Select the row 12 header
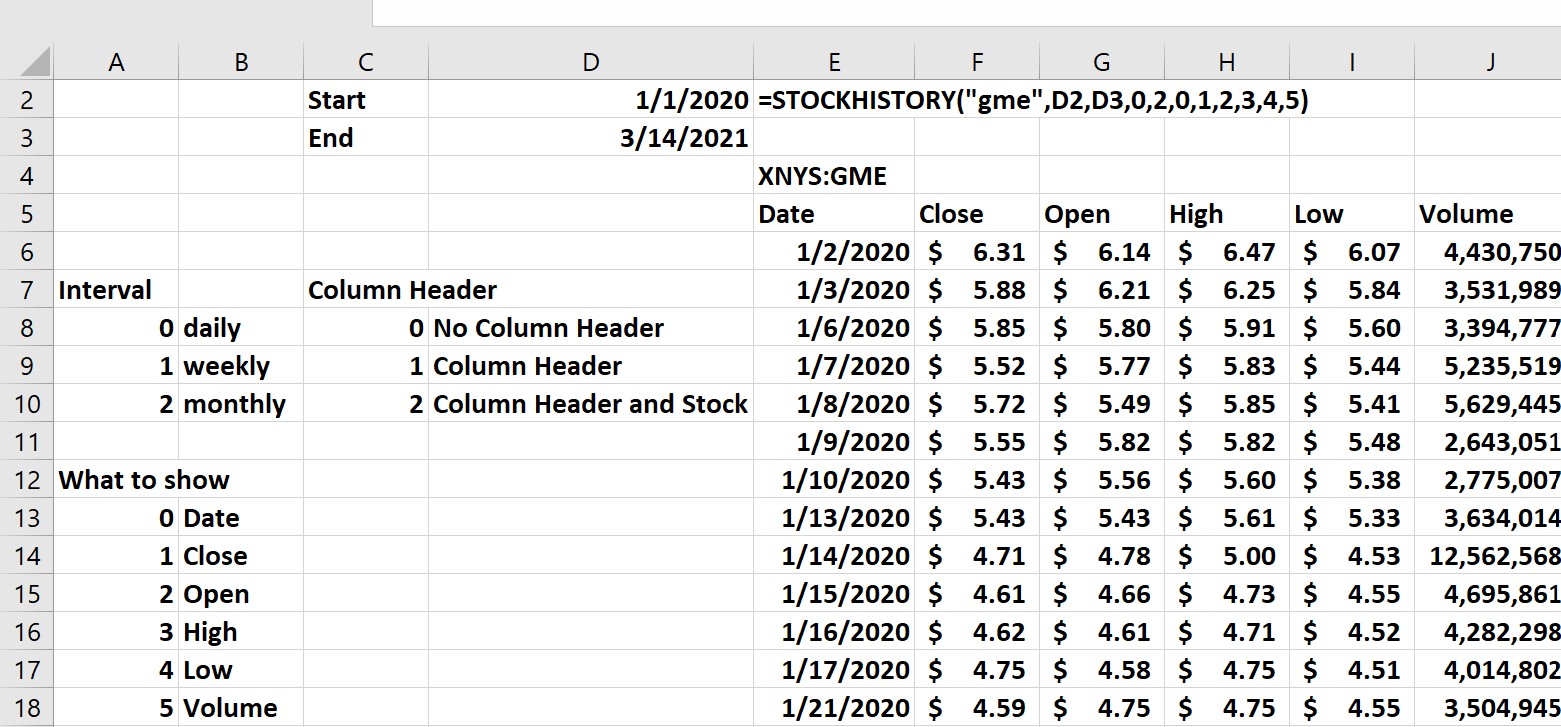This screenshot has width=1561, height=727. 26,480
